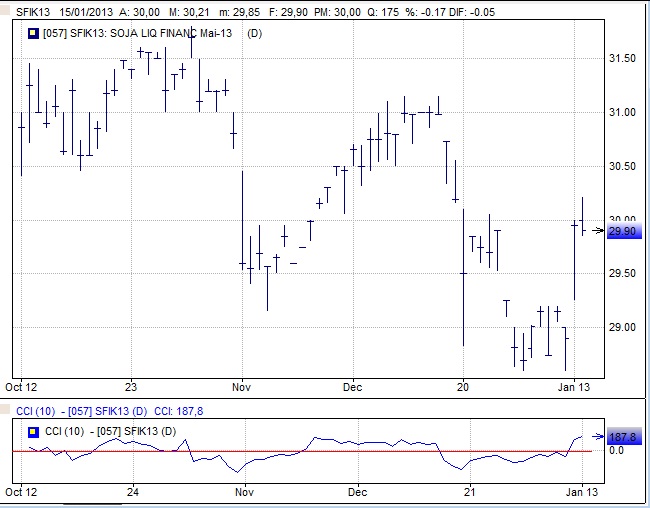Click the SFIK13 legend square icon

(32, 33)
